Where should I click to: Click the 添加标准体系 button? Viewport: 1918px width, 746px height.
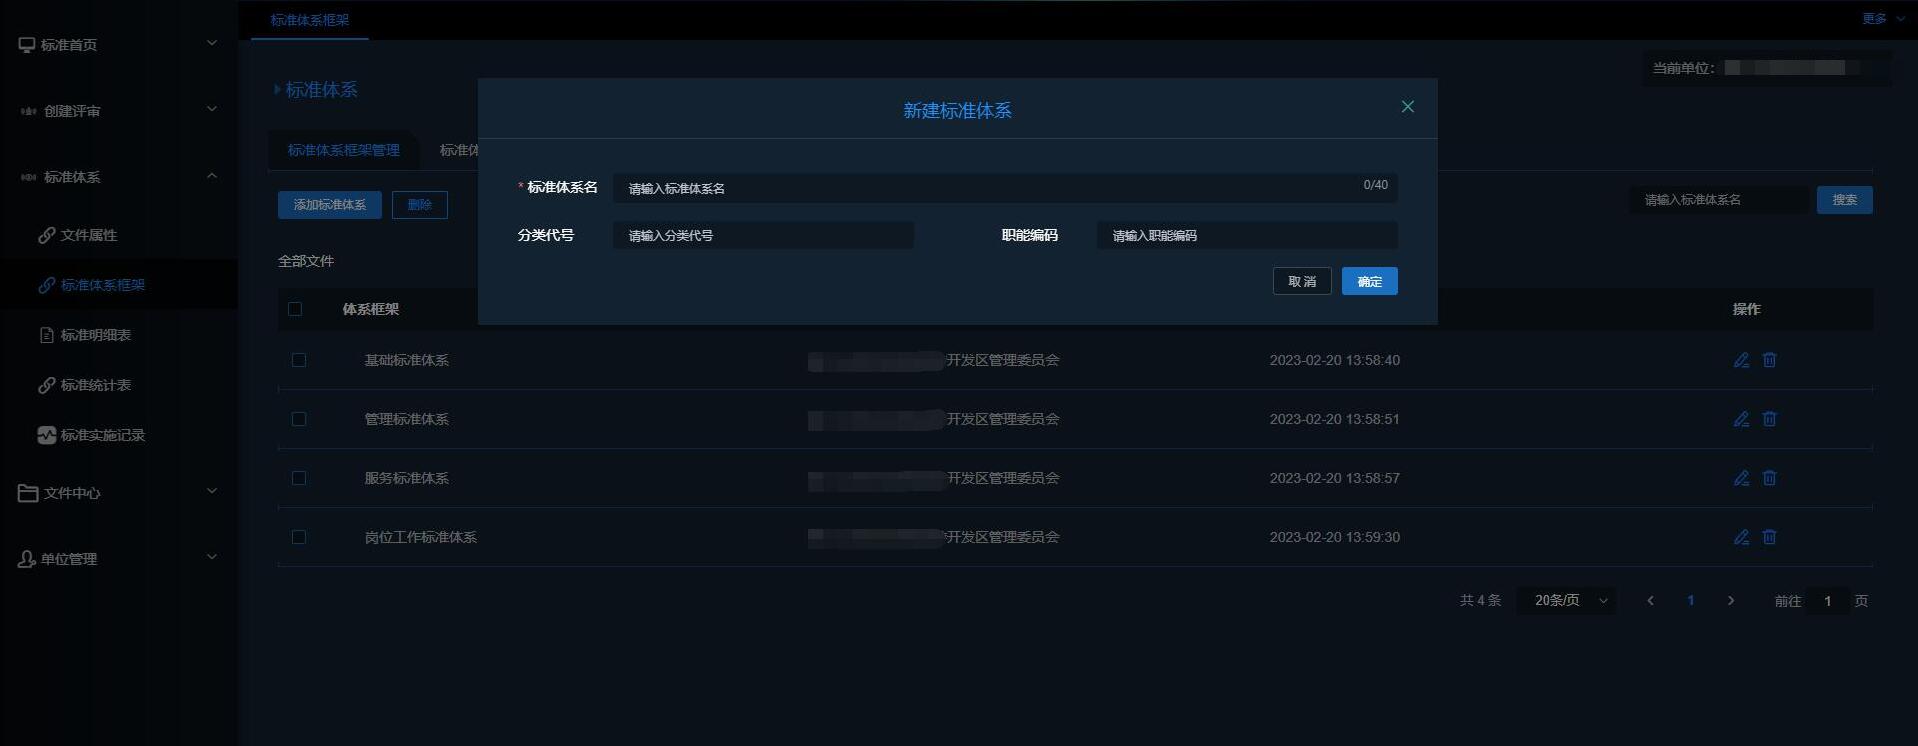(x=330, y=205)
